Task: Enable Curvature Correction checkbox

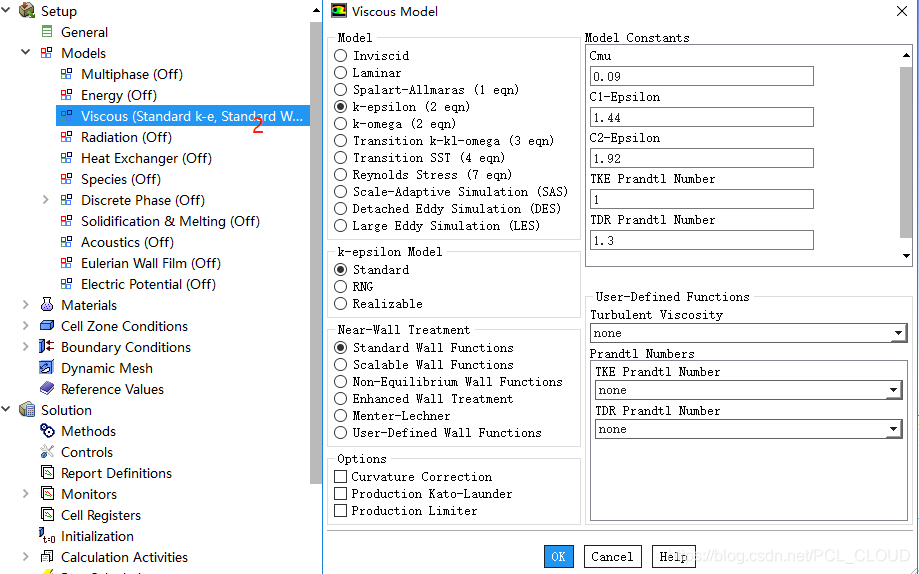Action: [x=341, y=477]
